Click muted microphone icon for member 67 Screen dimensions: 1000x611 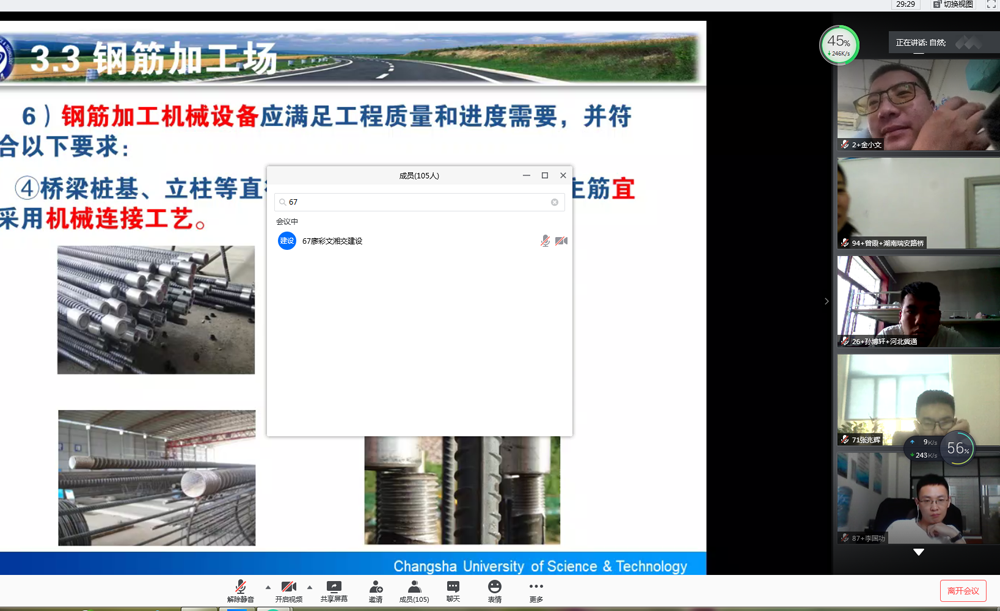545,241
